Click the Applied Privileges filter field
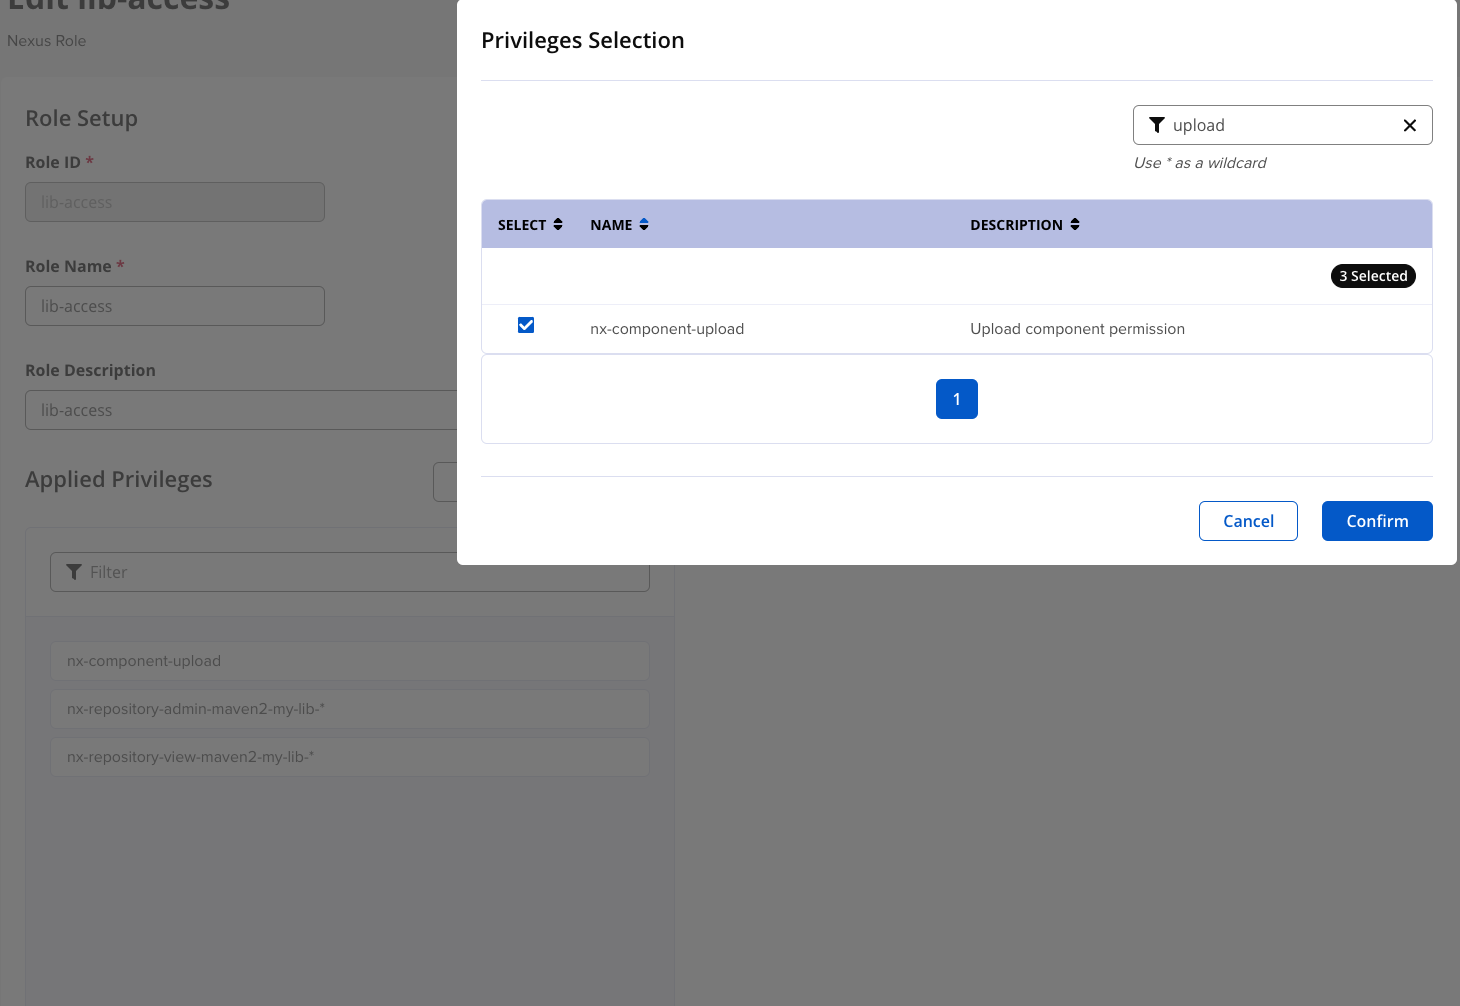Viewport: 1460px width, 1006px height. 350,572
